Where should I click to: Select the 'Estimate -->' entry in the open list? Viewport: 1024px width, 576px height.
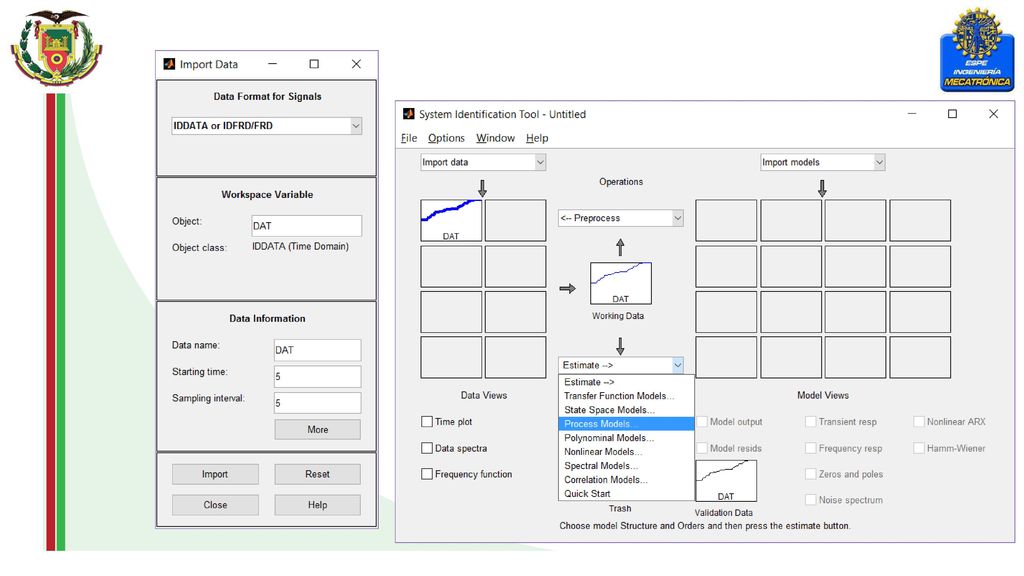point(626,382)
